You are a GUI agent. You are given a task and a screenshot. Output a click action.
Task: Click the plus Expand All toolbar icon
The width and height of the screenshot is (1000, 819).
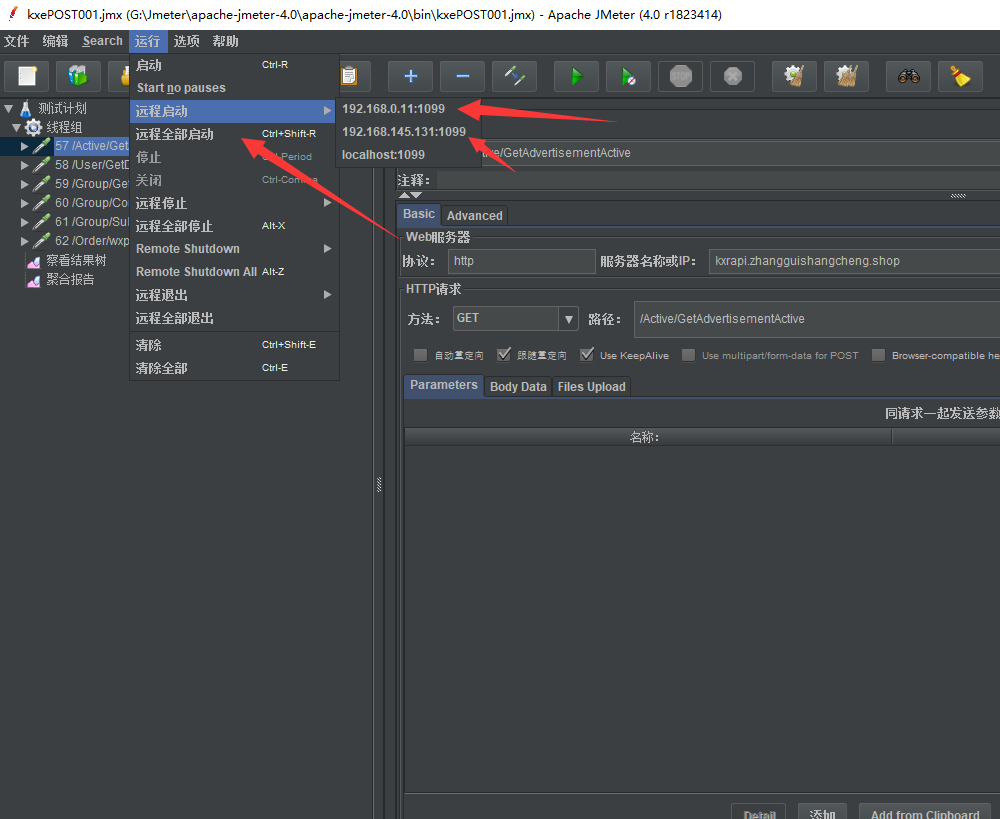pyautogui.click(x=410, y=76)
